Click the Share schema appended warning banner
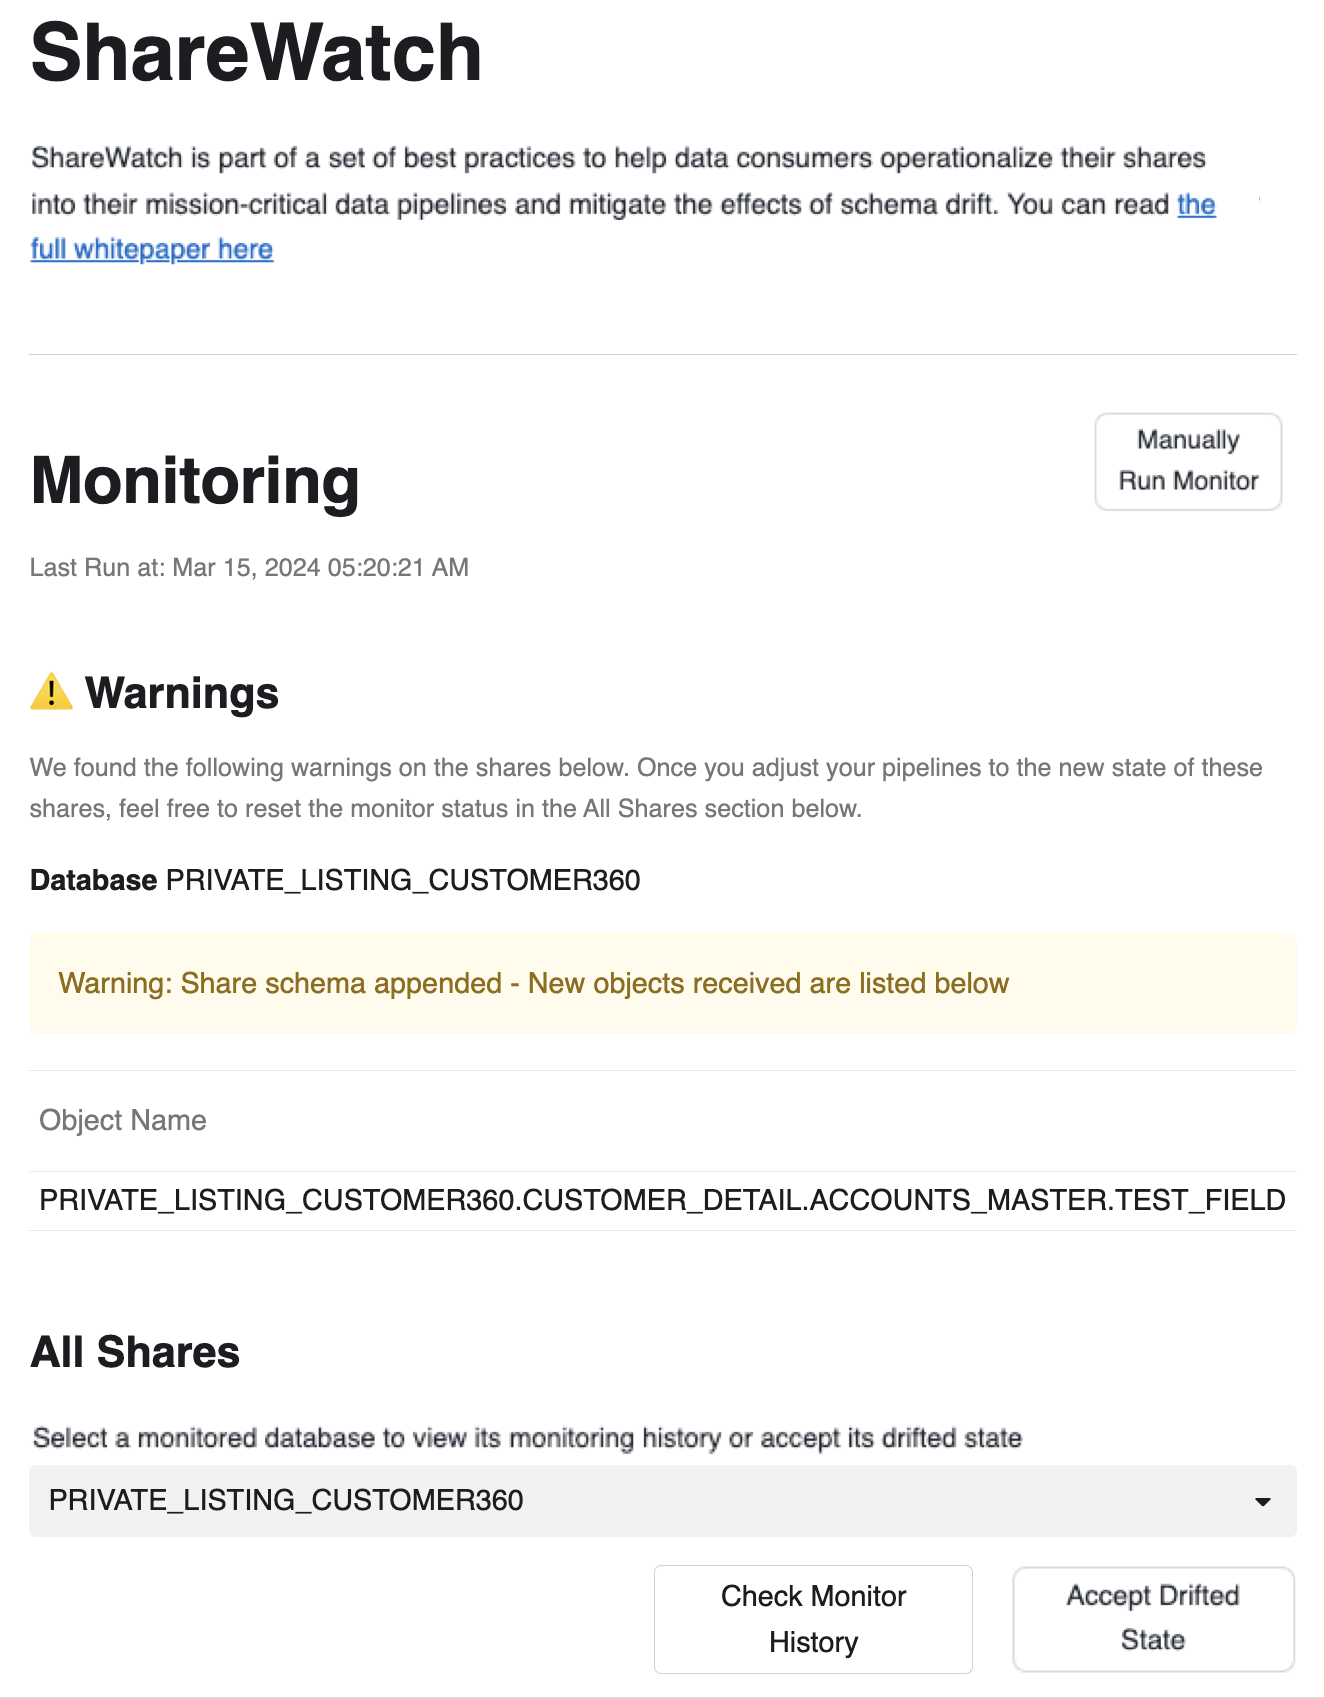 (x=662, y=984)
